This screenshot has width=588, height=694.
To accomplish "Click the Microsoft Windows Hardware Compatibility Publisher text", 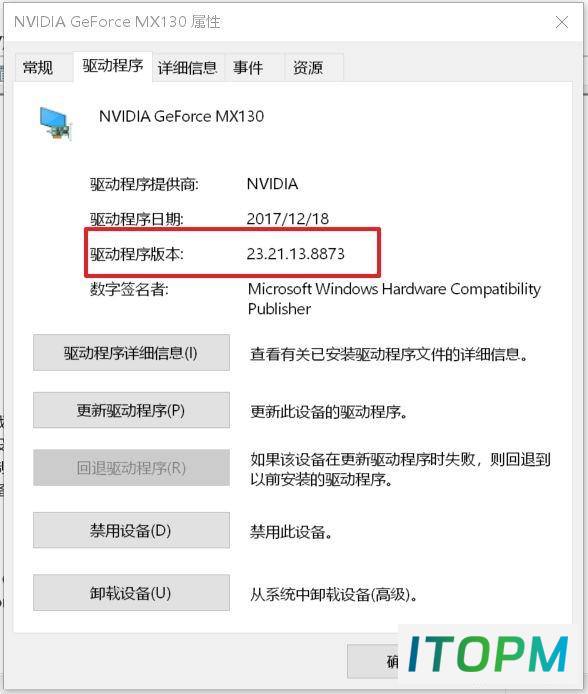I will [394, 299].
